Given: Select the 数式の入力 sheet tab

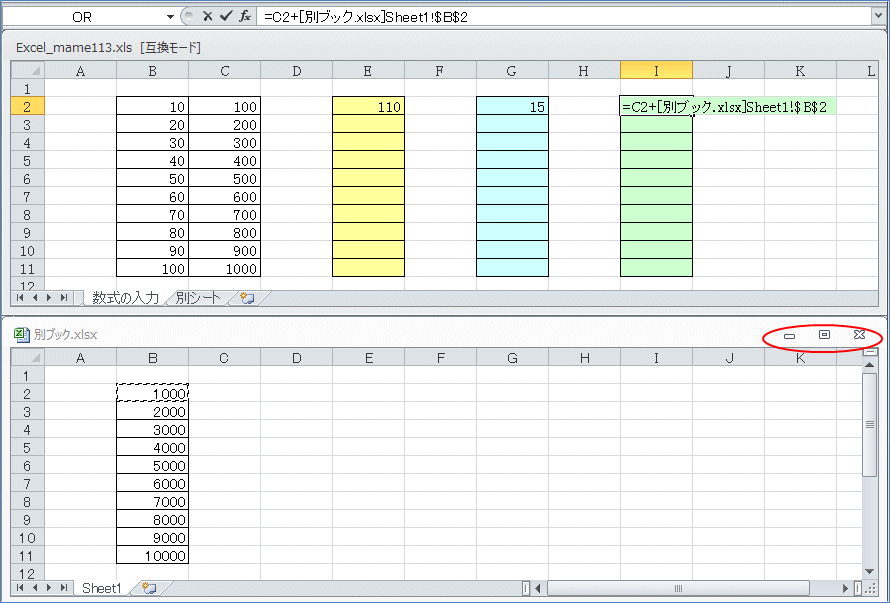Looking at the screenshot, I should point(125,298).
